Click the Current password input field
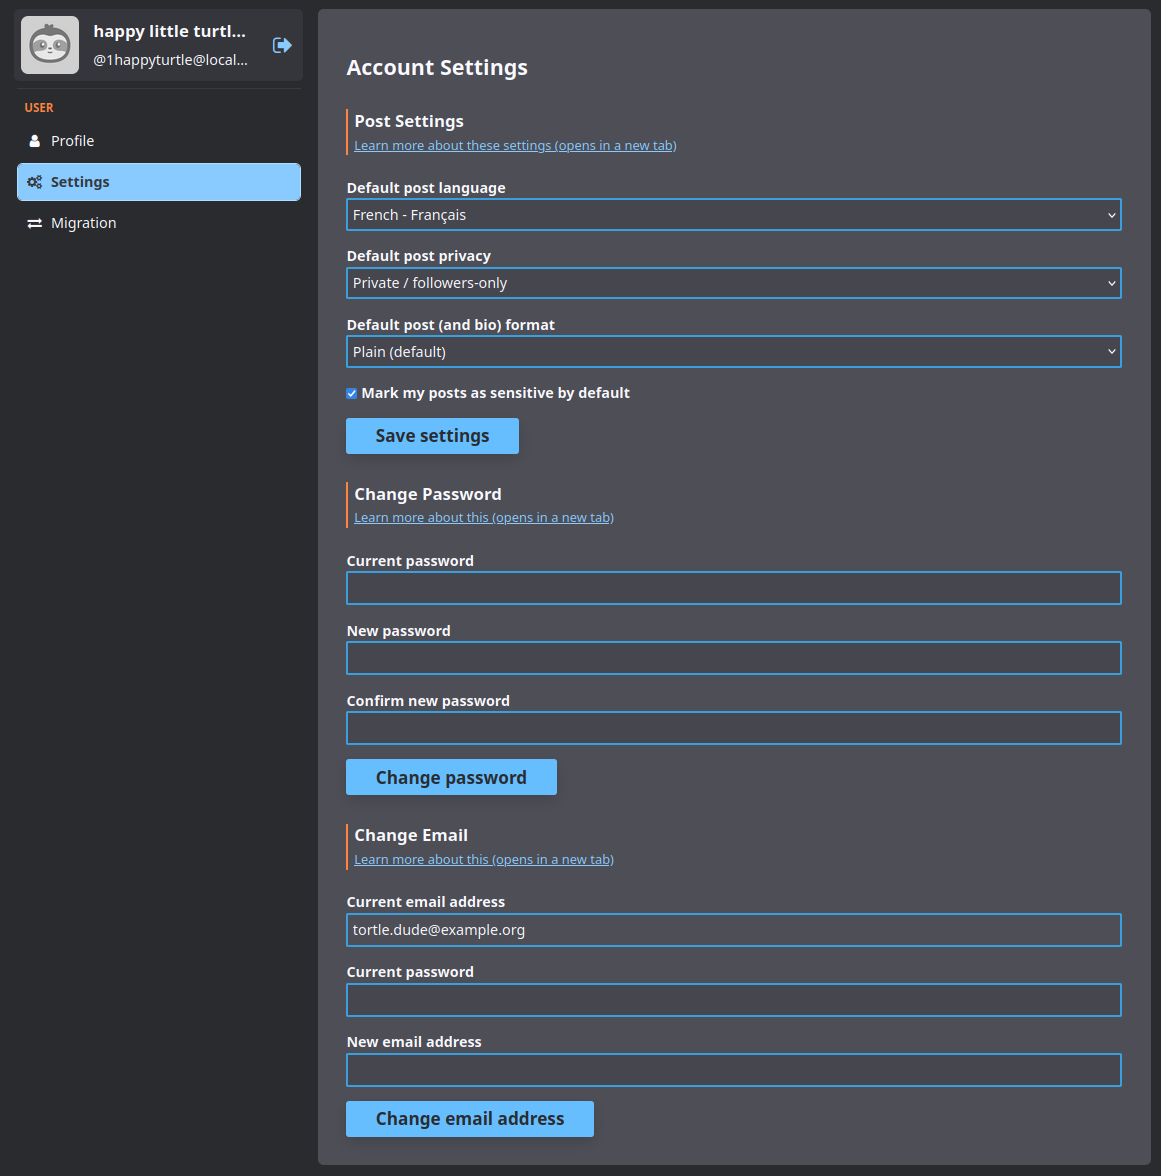Image resolution: width=1161 pixels, height=1176 pixels. point(733,588)
